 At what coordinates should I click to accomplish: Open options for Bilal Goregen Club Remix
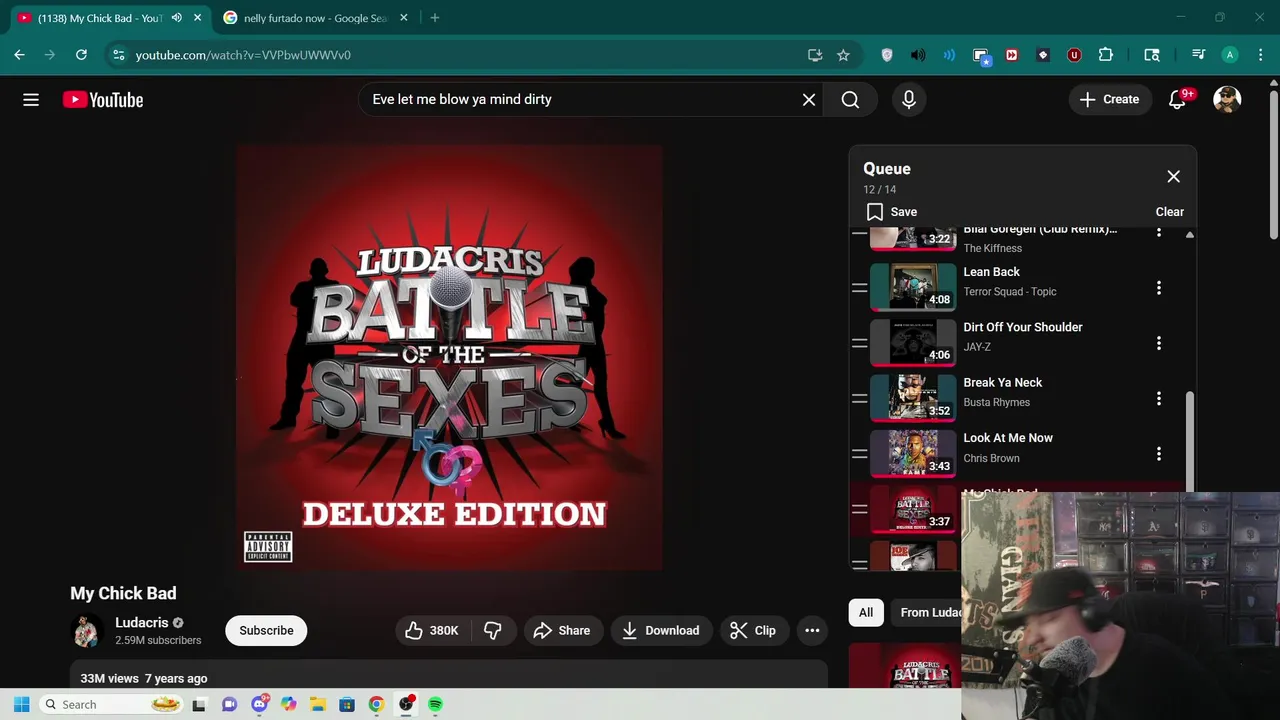1159,233
